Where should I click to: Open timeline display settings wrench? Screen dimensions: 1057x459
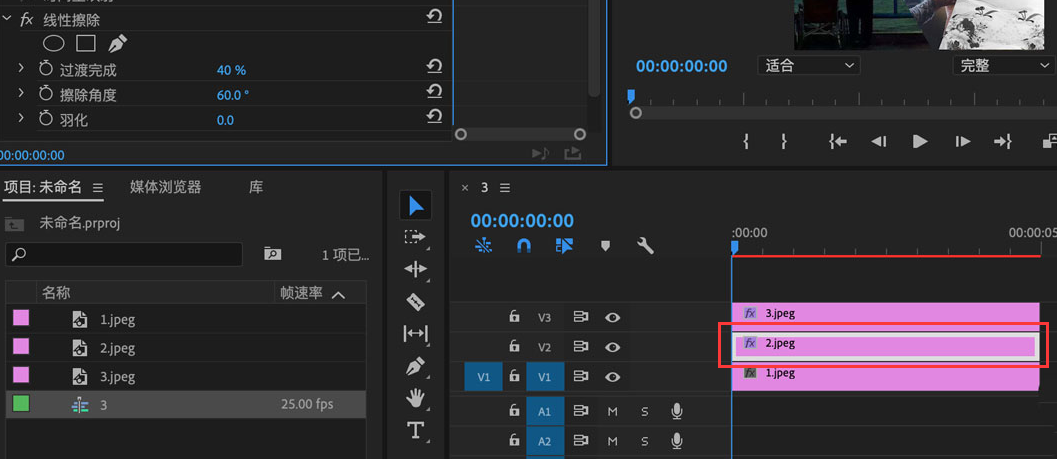[645, 246]
